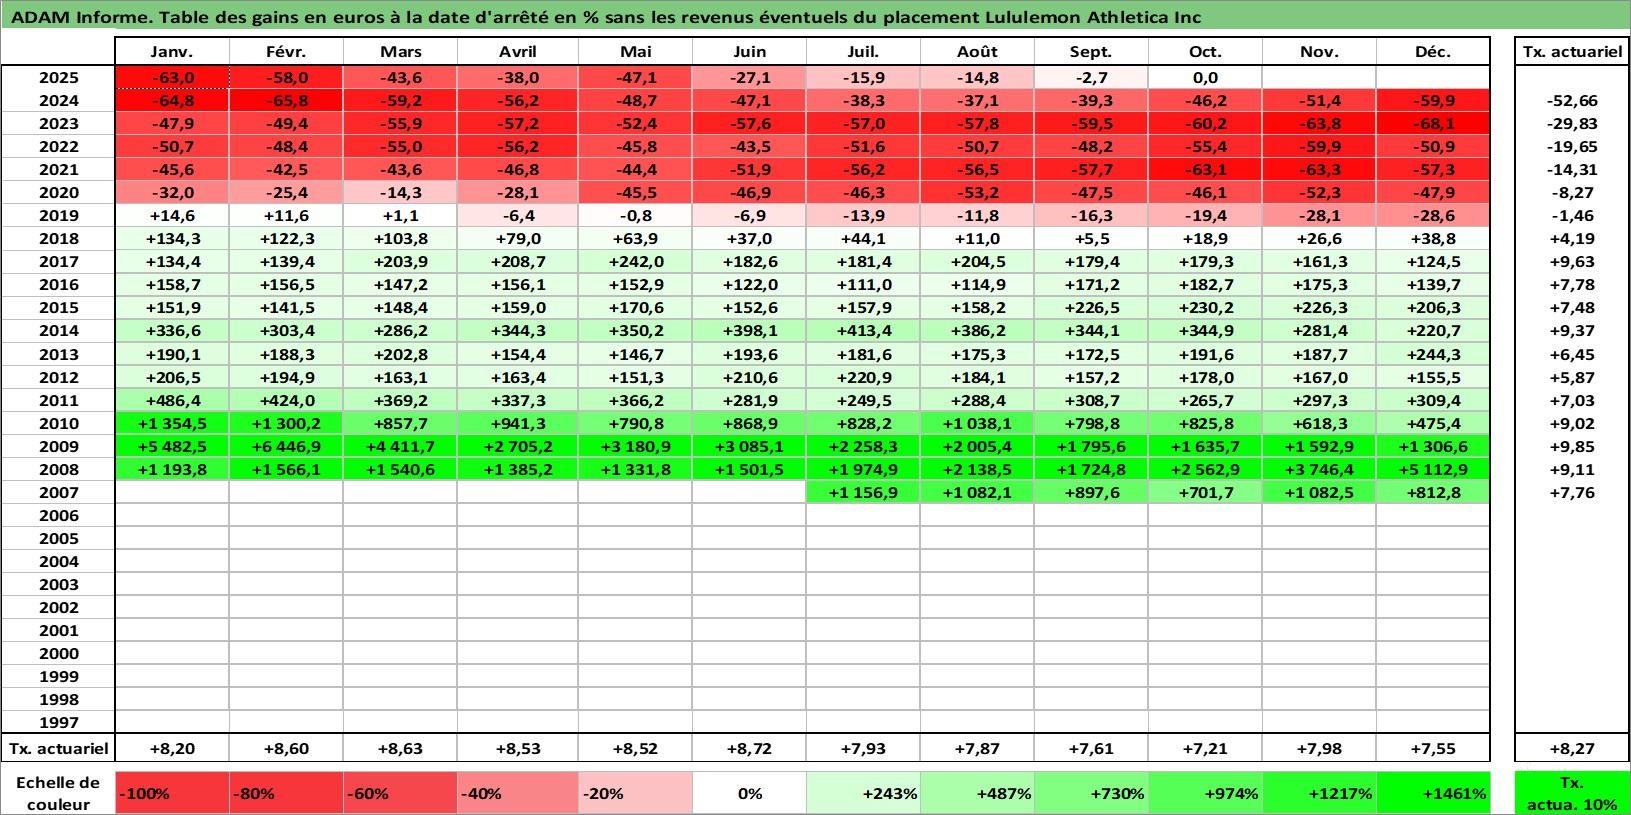The width and height of the screenshot is (1631, 815).
Task: Select the 2003 row label
Action: 58,584
